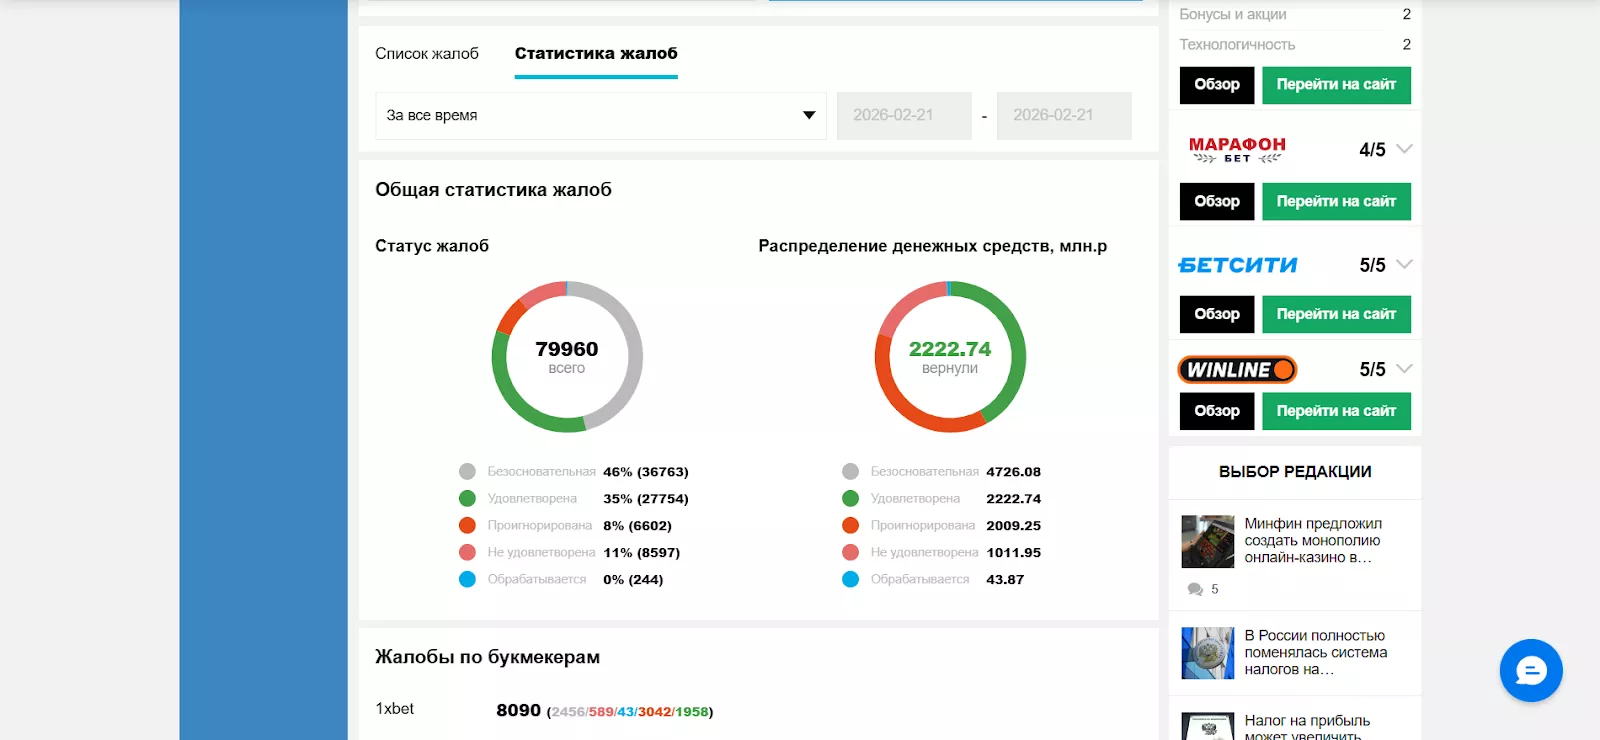Viewport: 1600px width, 740px height.
Task: Click the start date field 2026-02-21
Action: (x=904, y=115)
